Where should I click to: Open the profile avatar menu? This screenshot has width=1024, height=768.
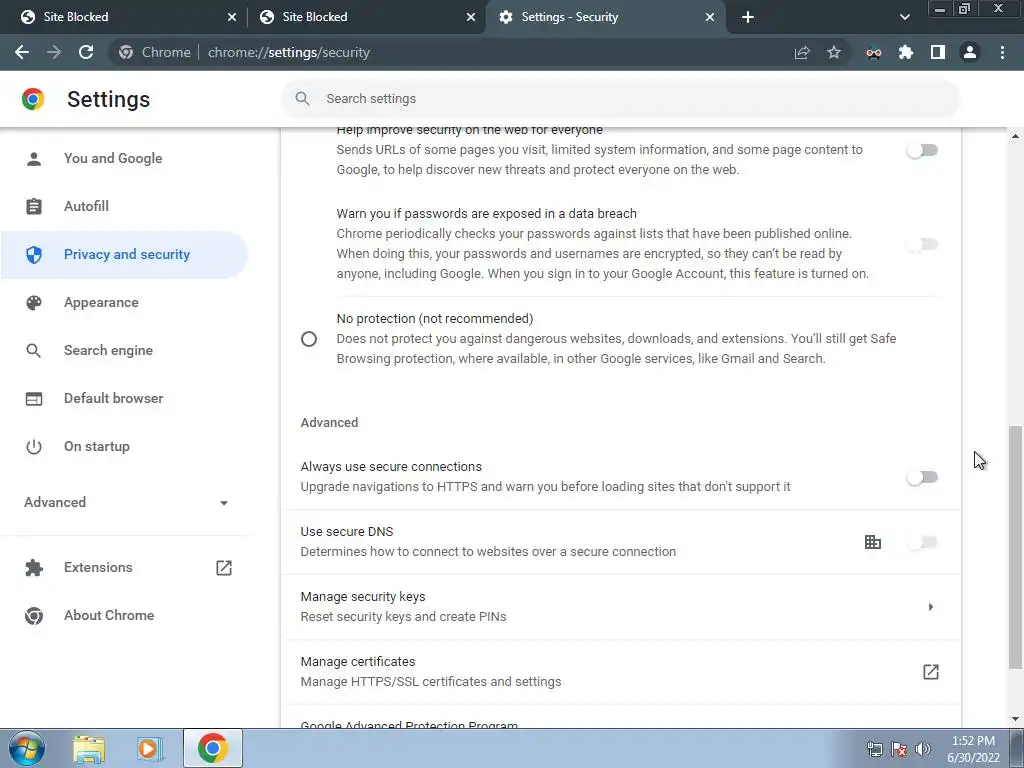click(970, 52)
